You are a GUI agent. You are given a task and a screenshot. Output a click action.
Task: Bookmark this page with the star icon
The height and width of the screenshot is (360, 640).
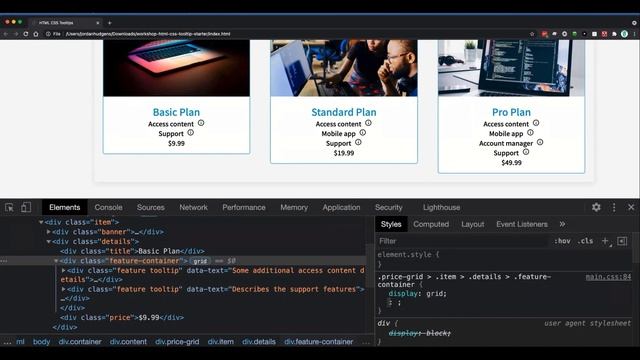532,34
